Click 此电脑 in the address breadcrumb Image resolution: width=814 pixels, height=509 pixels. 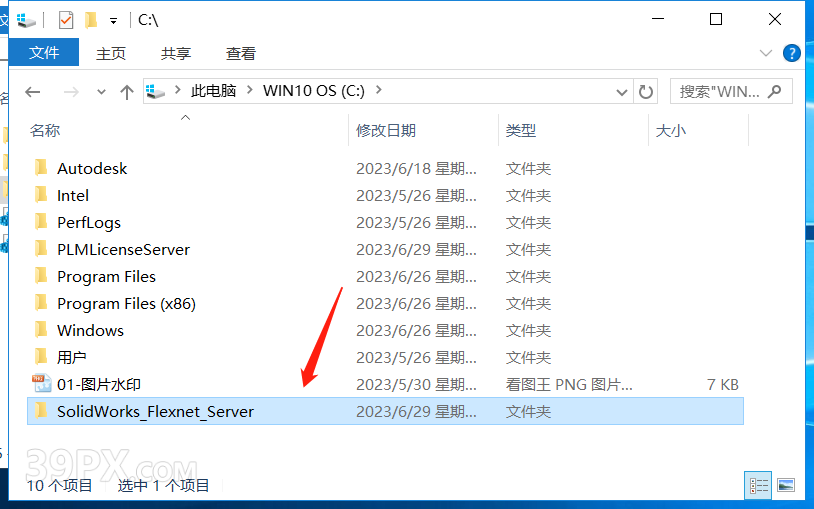point(213,91)
